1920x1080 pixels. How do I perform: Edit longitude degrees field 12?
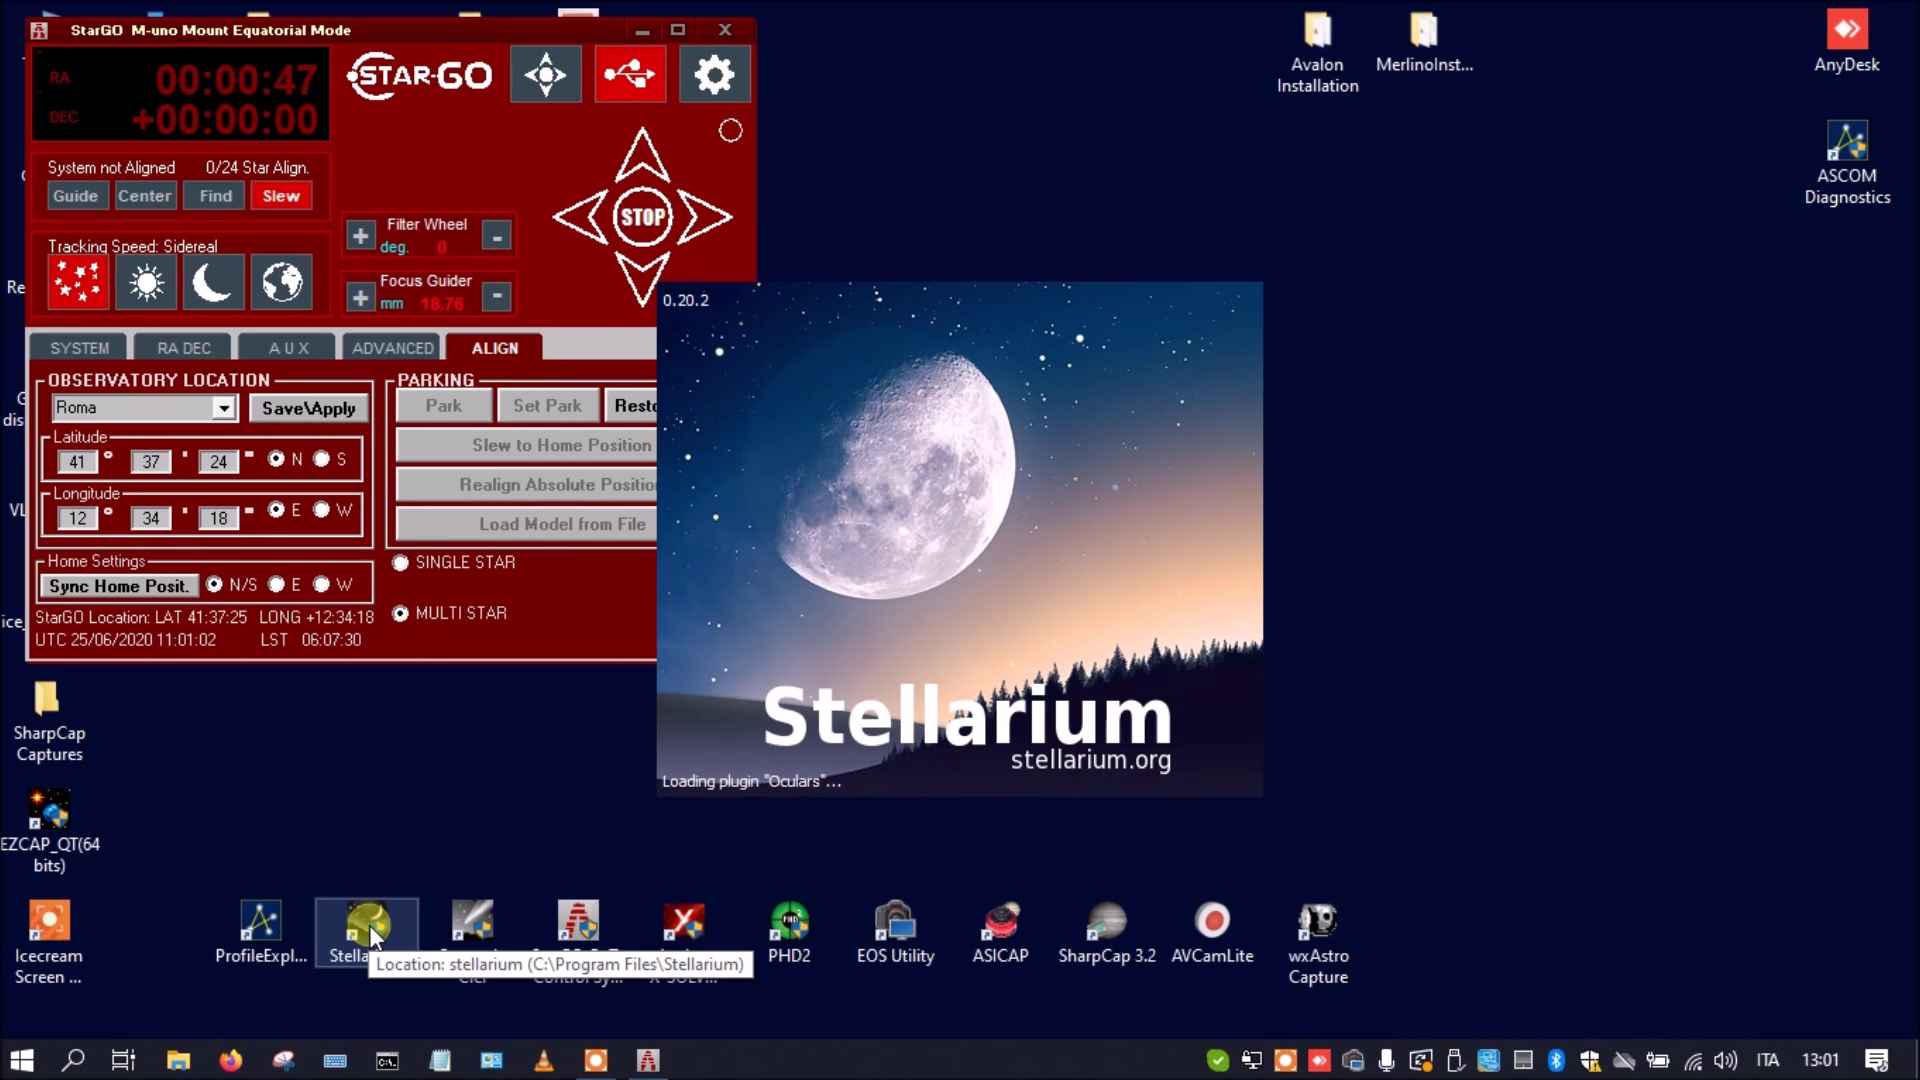point(77,518)
